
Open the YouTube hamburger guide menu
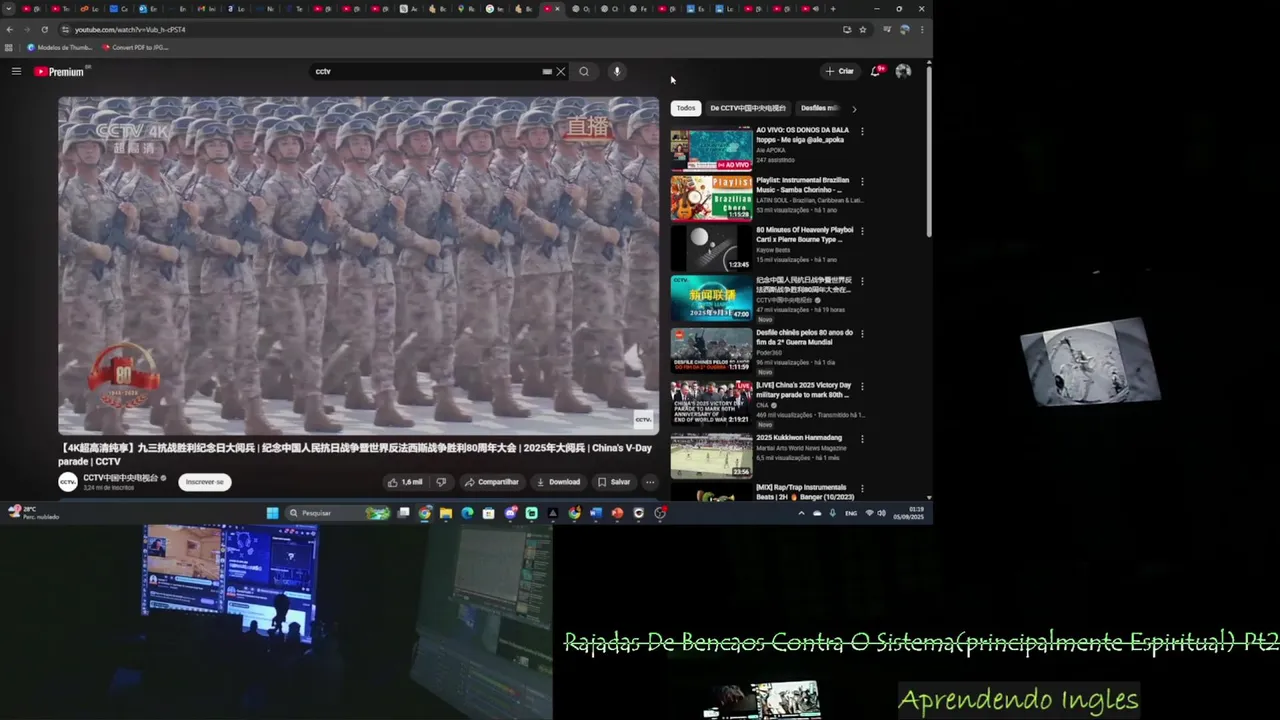[16, 71]
